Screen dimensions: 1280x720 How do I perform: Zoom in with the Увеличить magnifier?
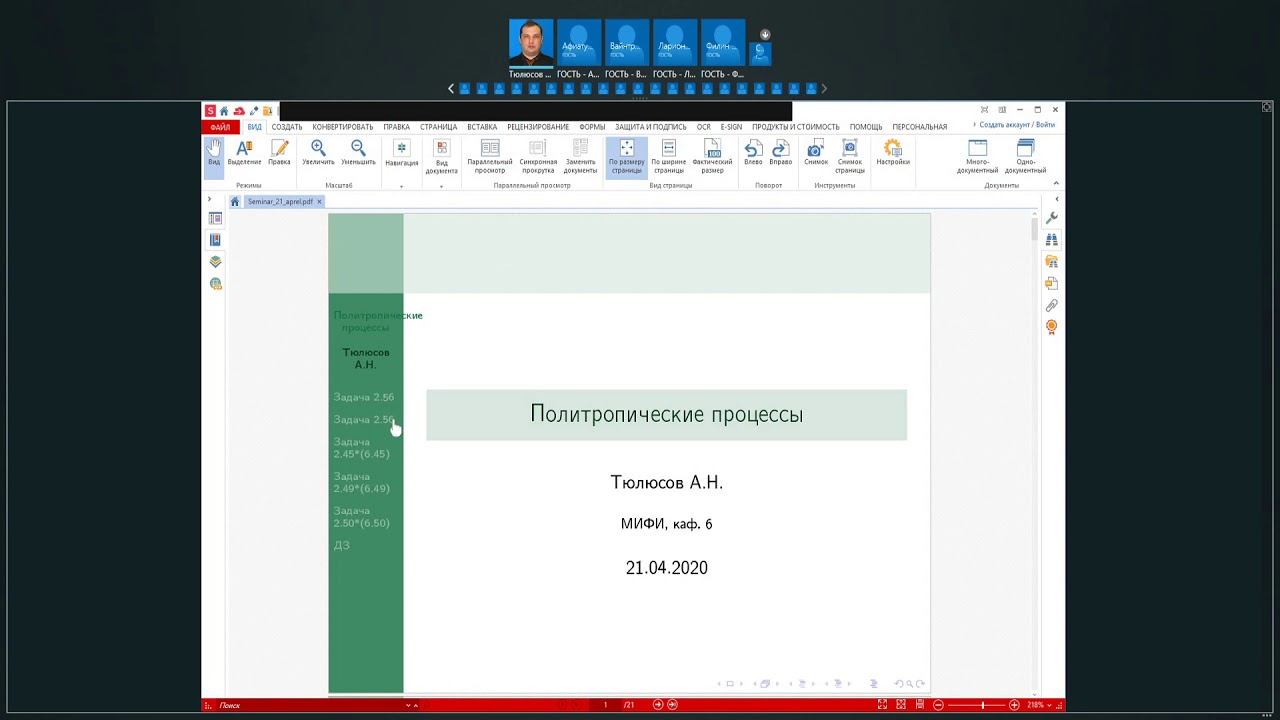click(318, 153)
